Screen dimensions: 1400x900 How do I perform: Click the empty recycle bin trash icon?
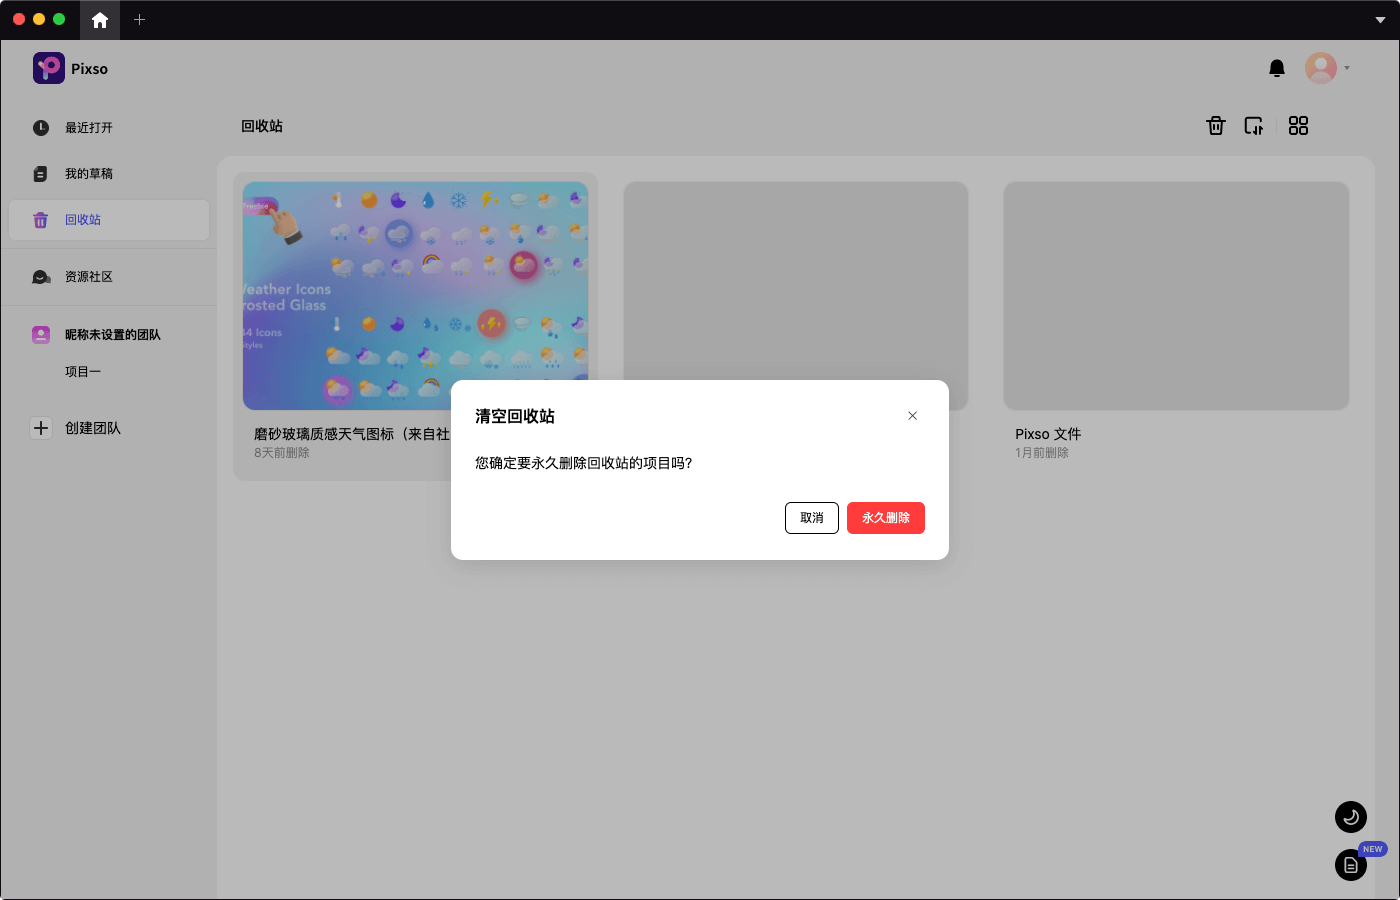[x=1216, y=126]
